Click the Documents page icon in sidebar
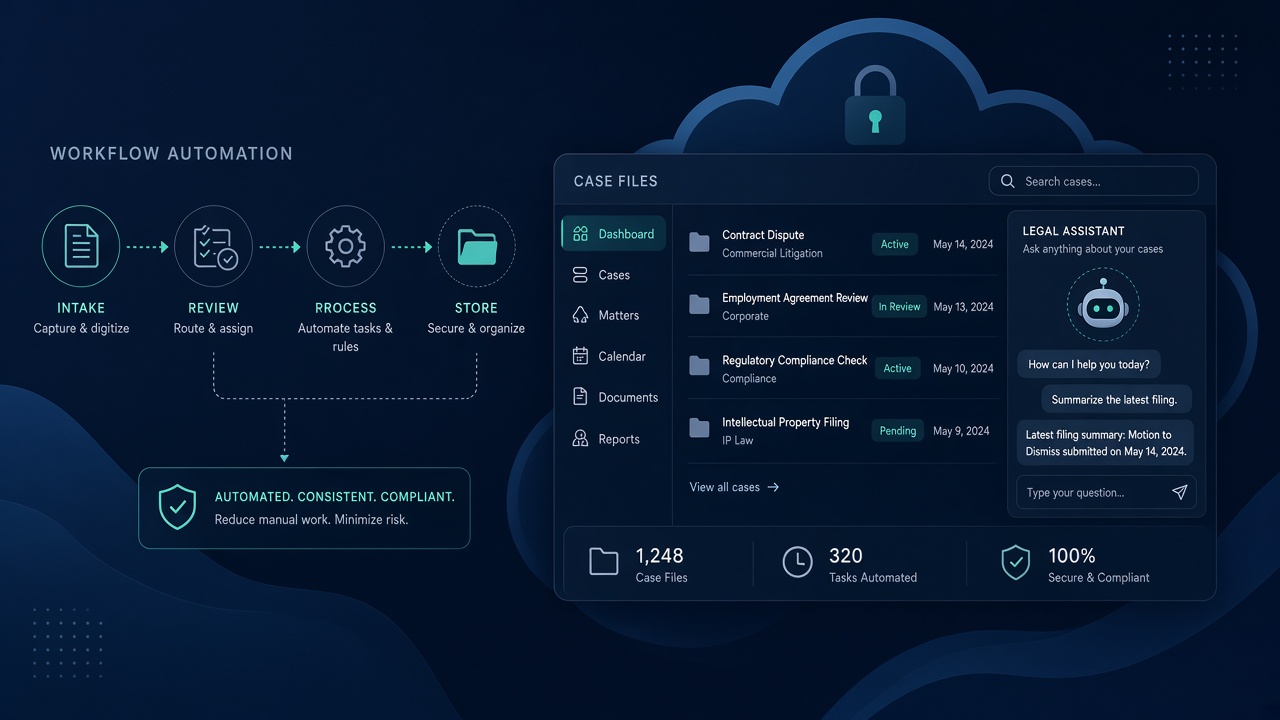The image size is (1280, 720). pos(580,397)
